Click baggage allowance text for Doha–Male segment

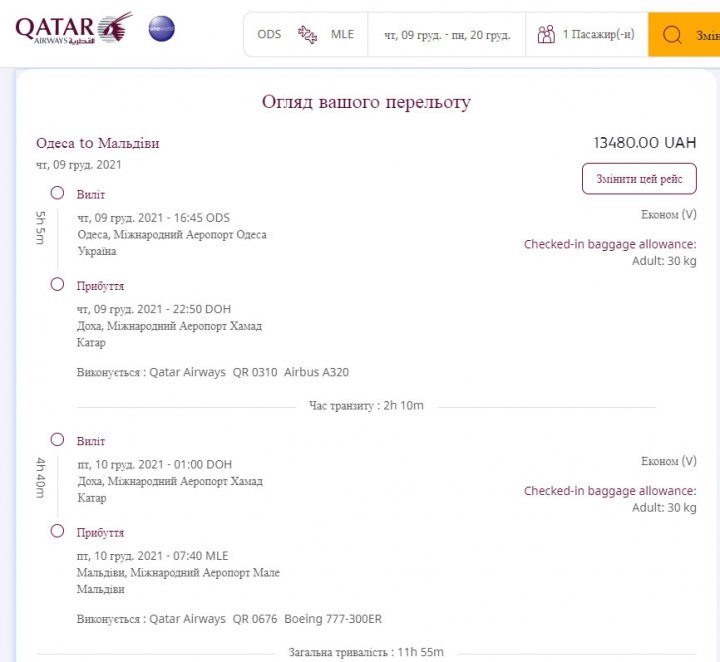point(610,491)
